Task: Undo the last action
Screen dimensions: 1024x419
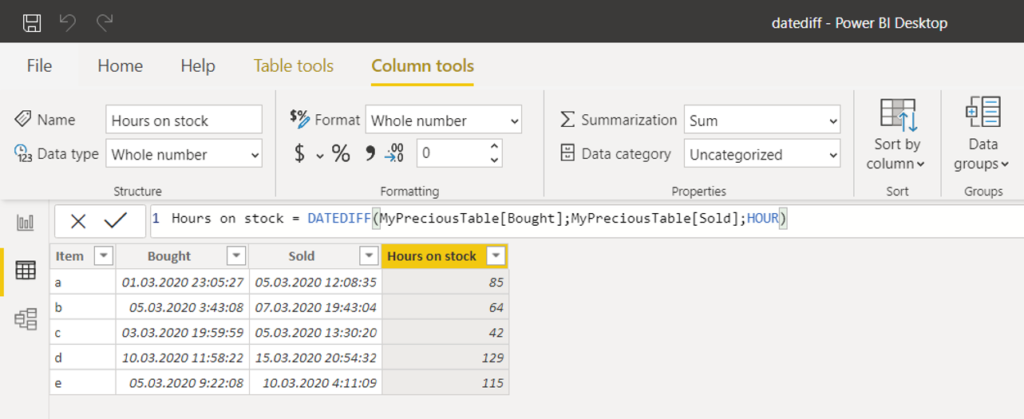Action: point(68,23)
